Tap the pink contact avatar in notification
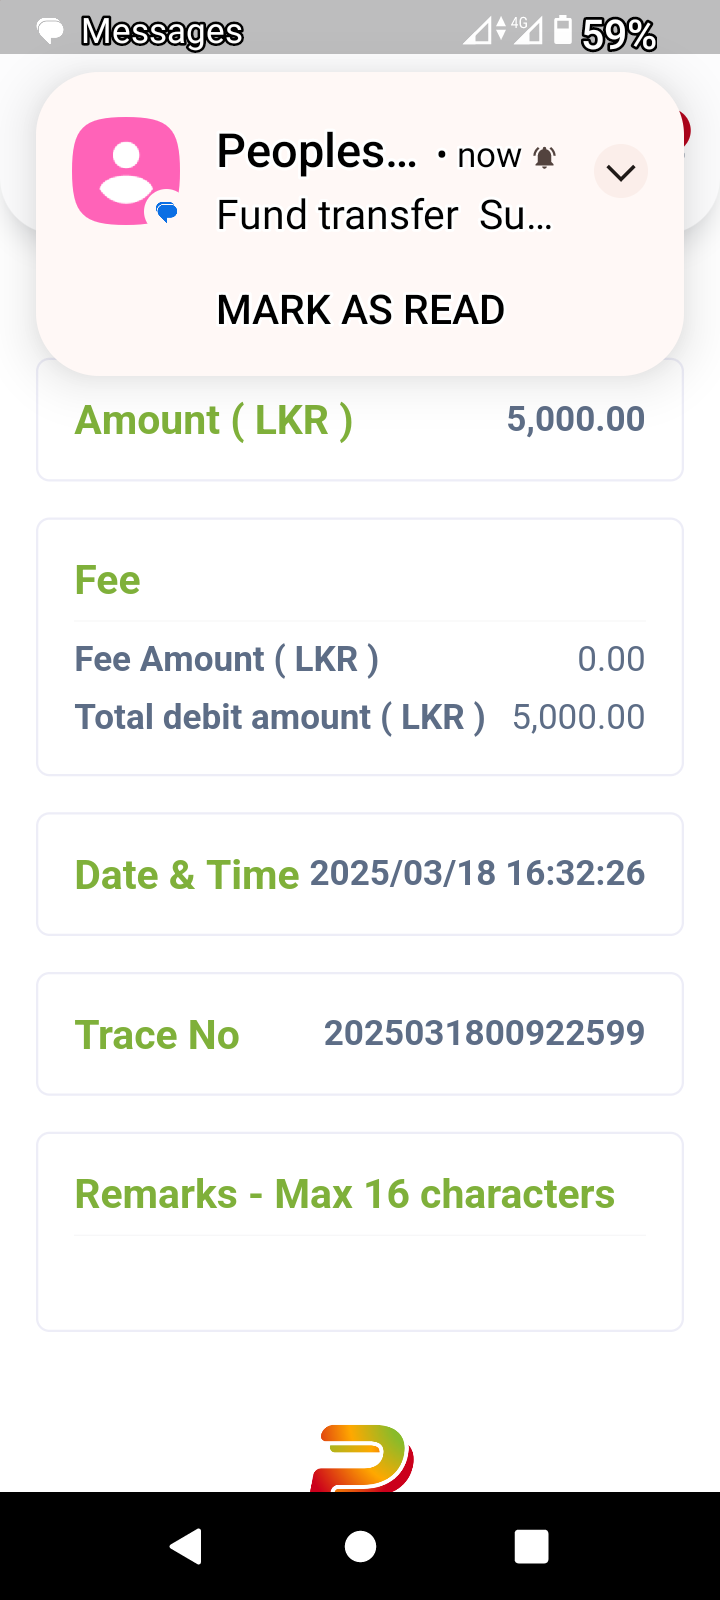Viewport: 720px width, 1600px height. pyautogui.click(x=126, y=171)
